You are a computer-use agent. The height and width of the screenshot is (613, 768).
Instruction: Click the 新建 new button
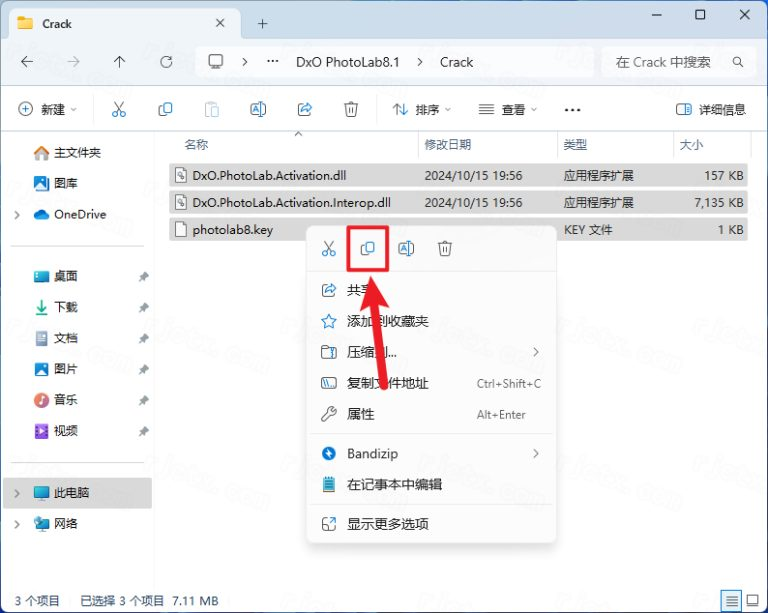point(47,109)
